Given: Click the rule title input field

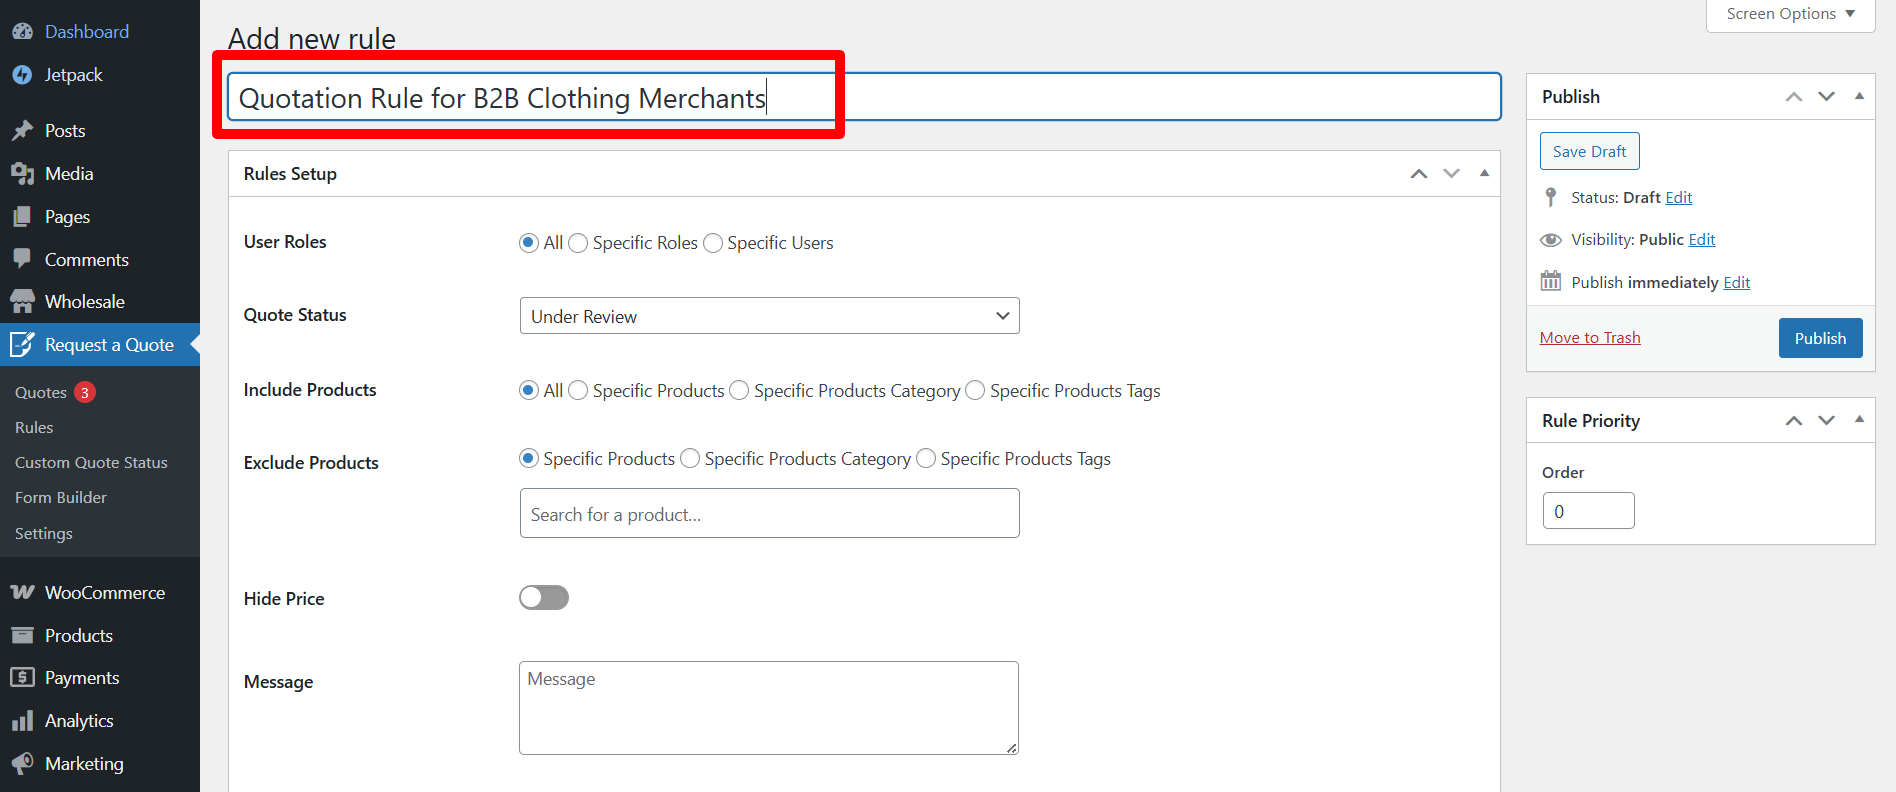Looking at the screenshot, I should pyautogui.click(x=864, y=97).
